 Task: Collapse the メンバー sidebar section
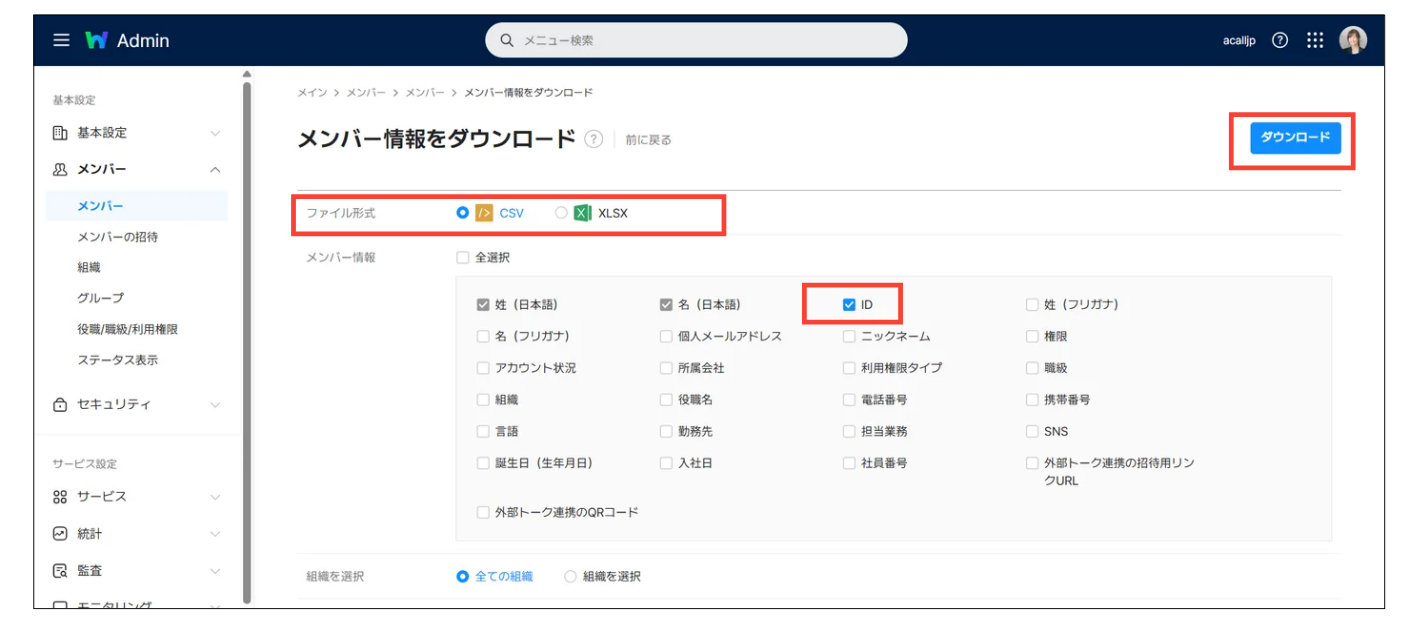pos(215,170)
